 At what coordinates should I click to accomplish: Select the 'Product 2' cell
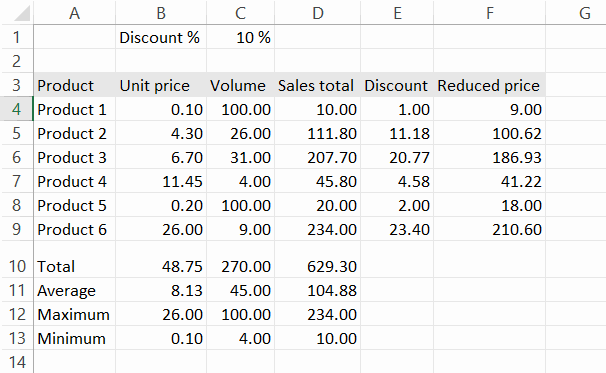pyautogui.click(x=74, y=133)
